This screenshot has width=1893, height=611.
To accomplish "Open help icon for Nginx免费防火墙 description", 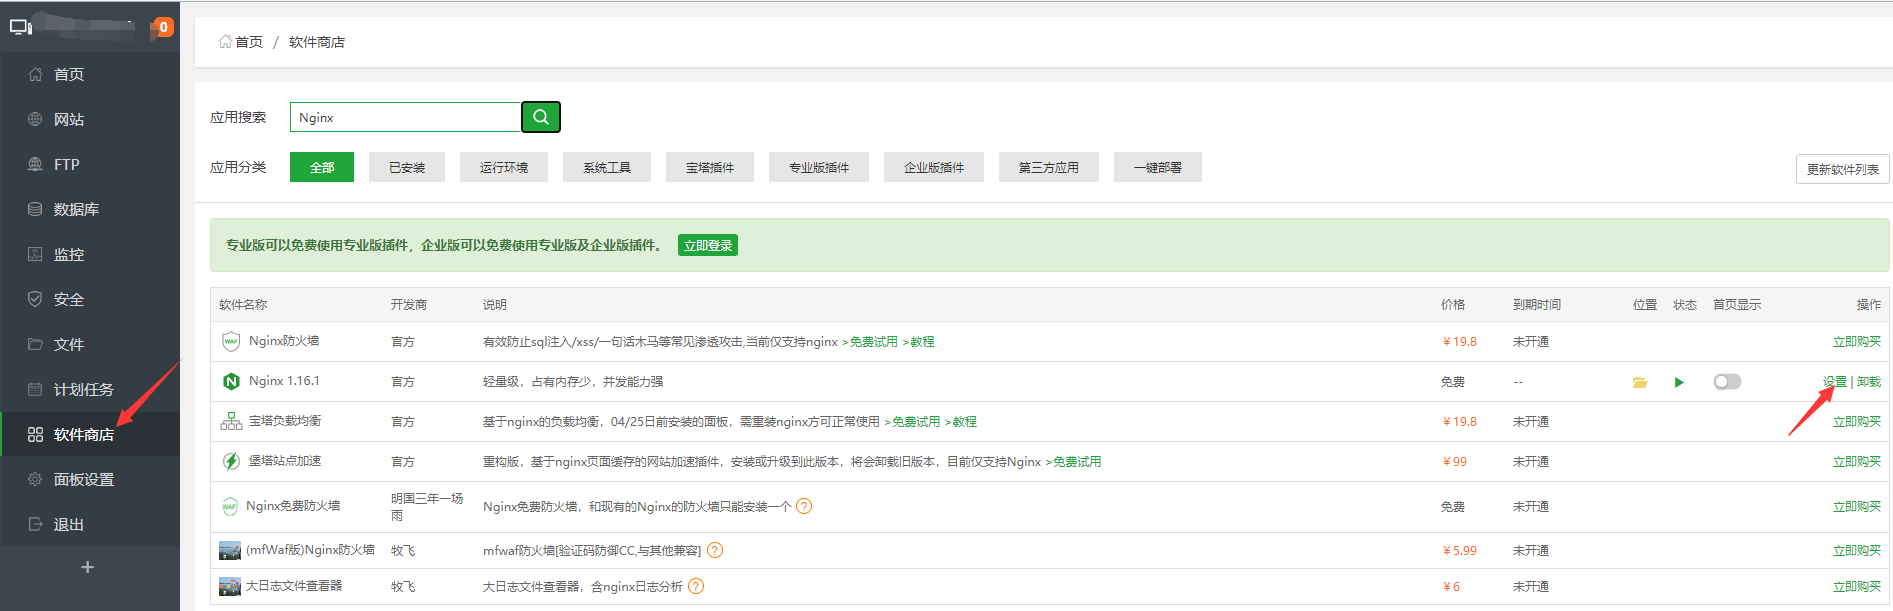I will tap(804, 506).
